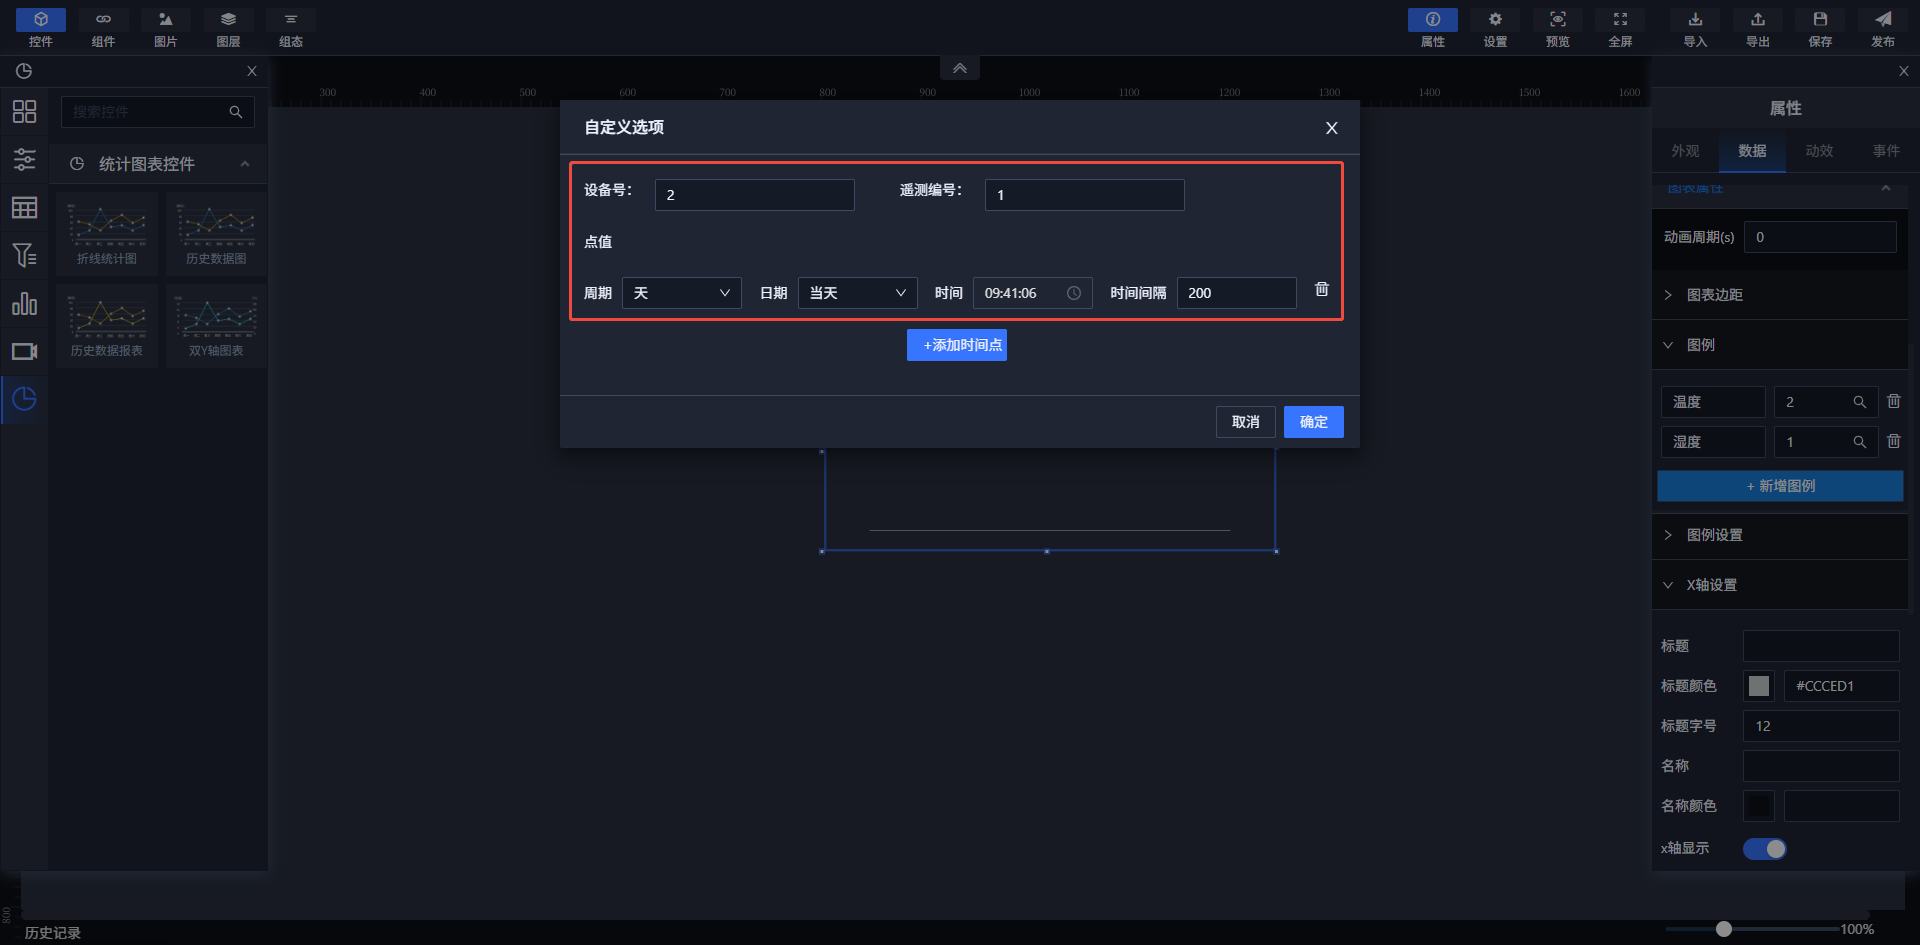
Task: Toggle the 属性 properties panel button
Action: pos(1433,28)
